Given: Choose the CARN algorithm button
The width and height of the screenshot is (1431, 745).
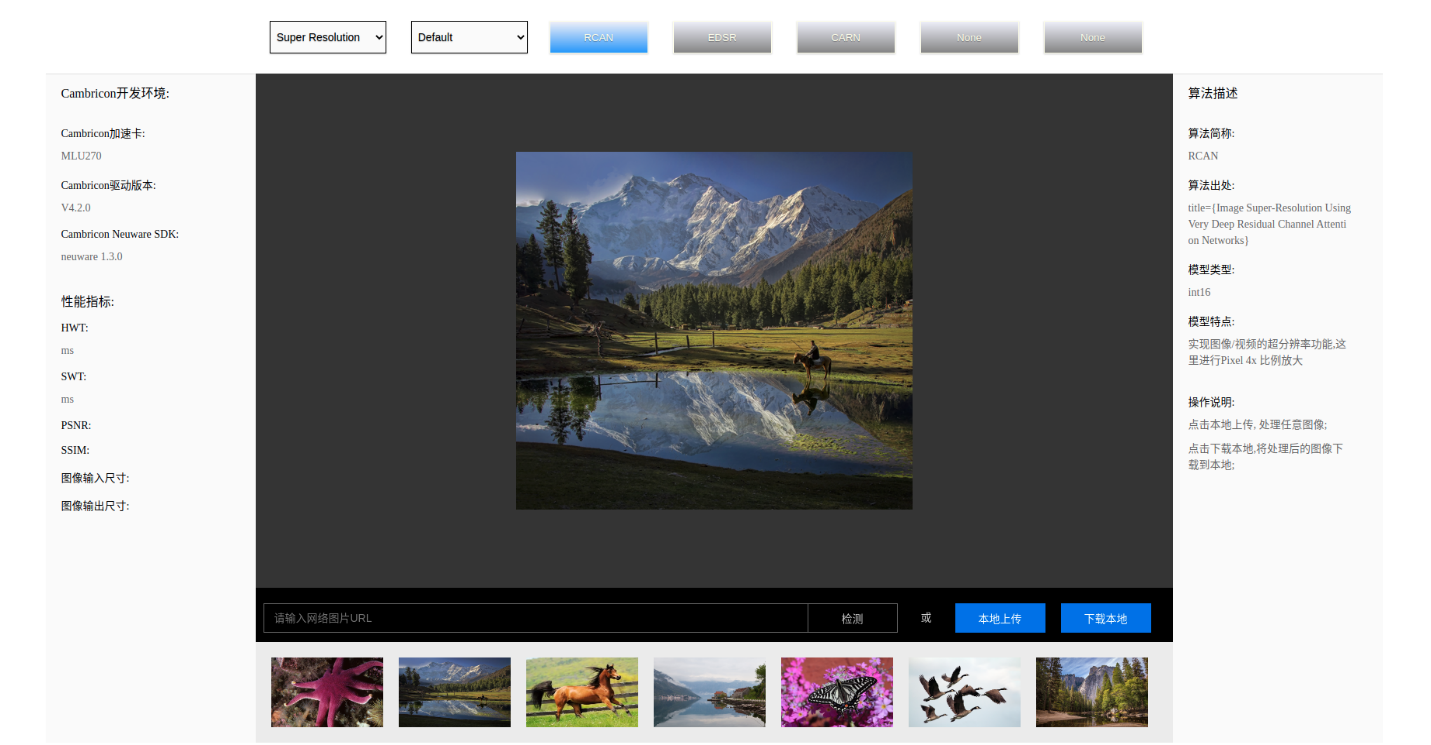Looking at the screenshot, I should tap(845, 38).
